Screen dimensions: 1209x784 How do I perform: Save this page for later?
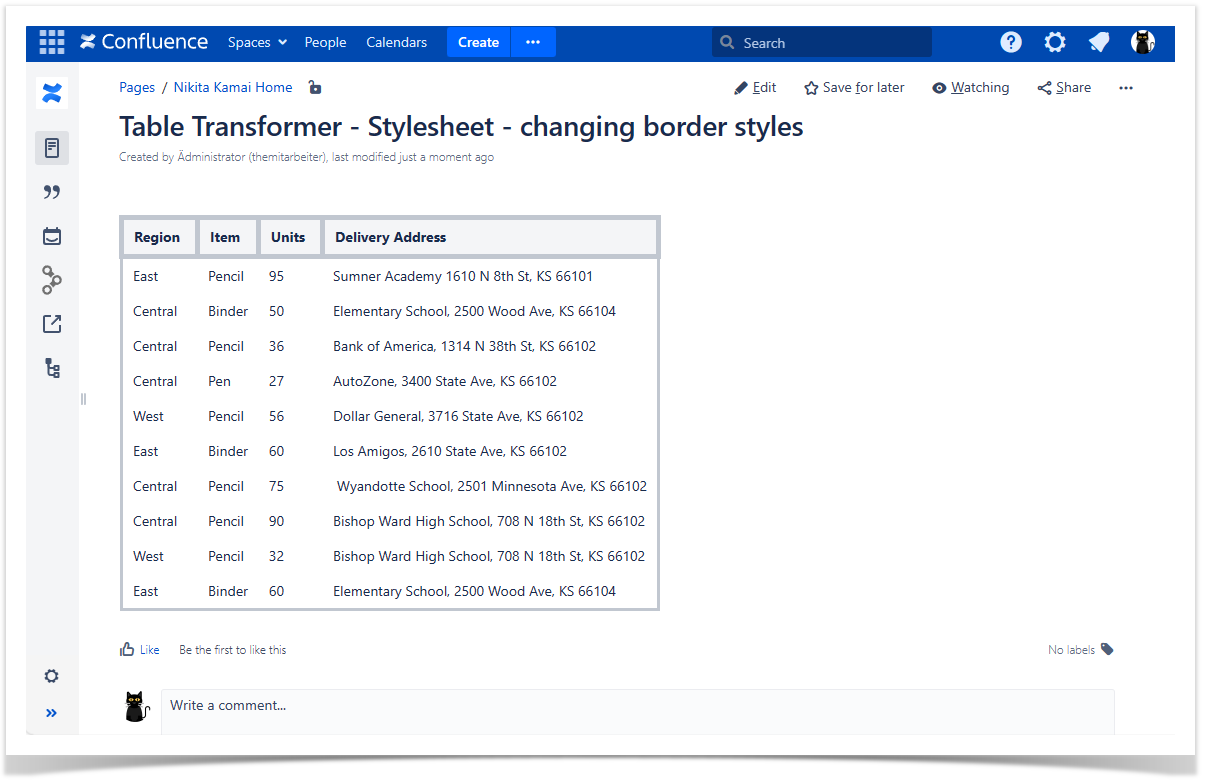coord(854,88)
